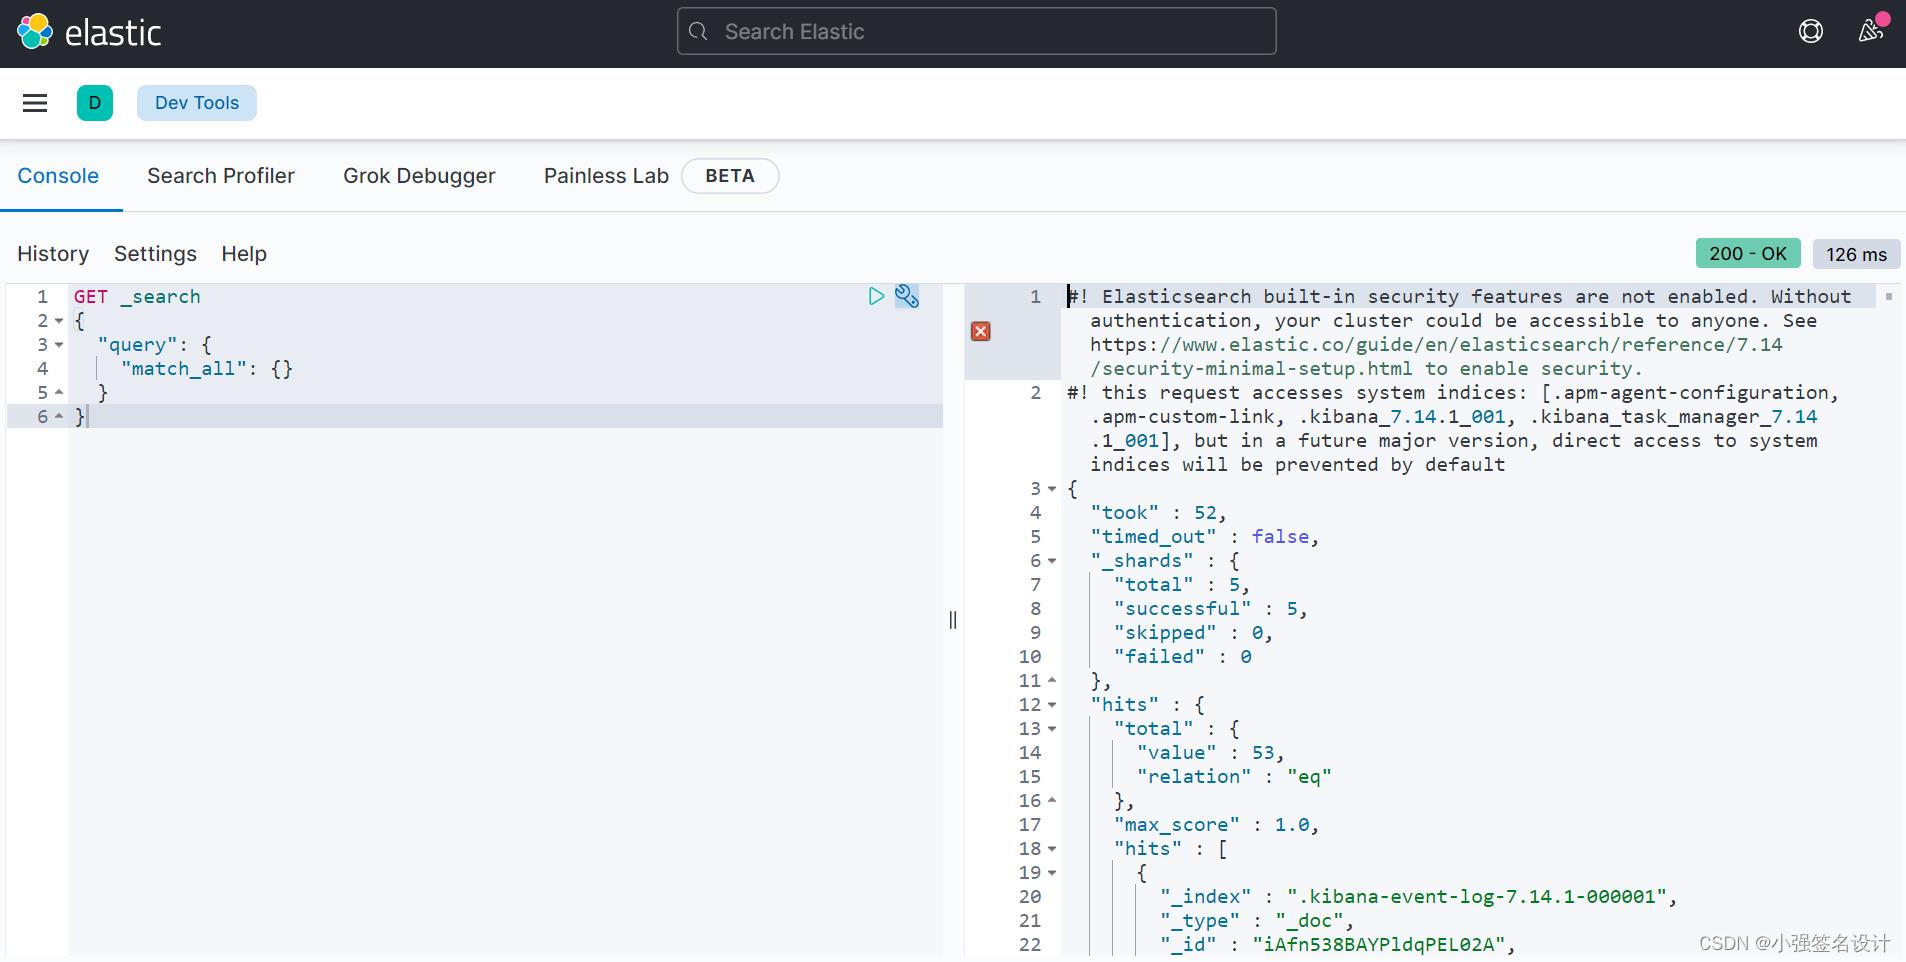Click the Elastic logo
This screenshot has height=962, width=1906.
tap(89, 32)
